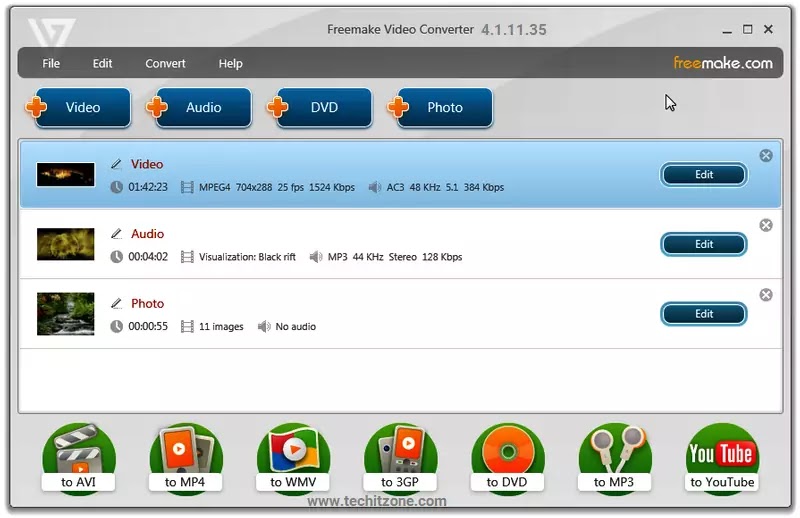Click the Freemake logo in title bar
Image resolution: width=800 pixels, height=518 pixels.
coord(52,32)
